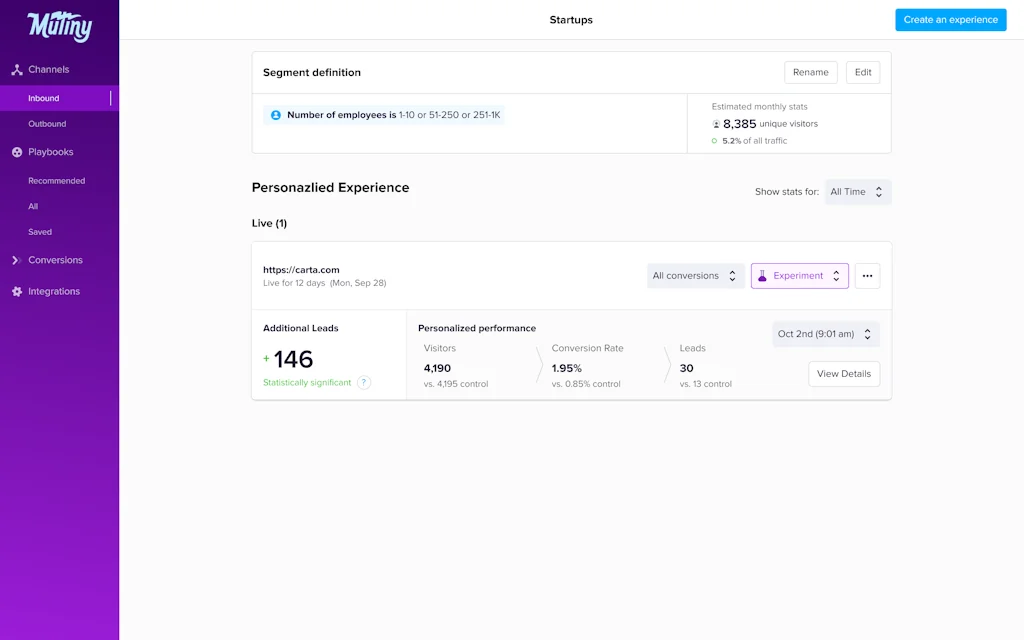Open Recommended playbooks
This screenshot has height=640, width=1024.
[x=57, y=181]
